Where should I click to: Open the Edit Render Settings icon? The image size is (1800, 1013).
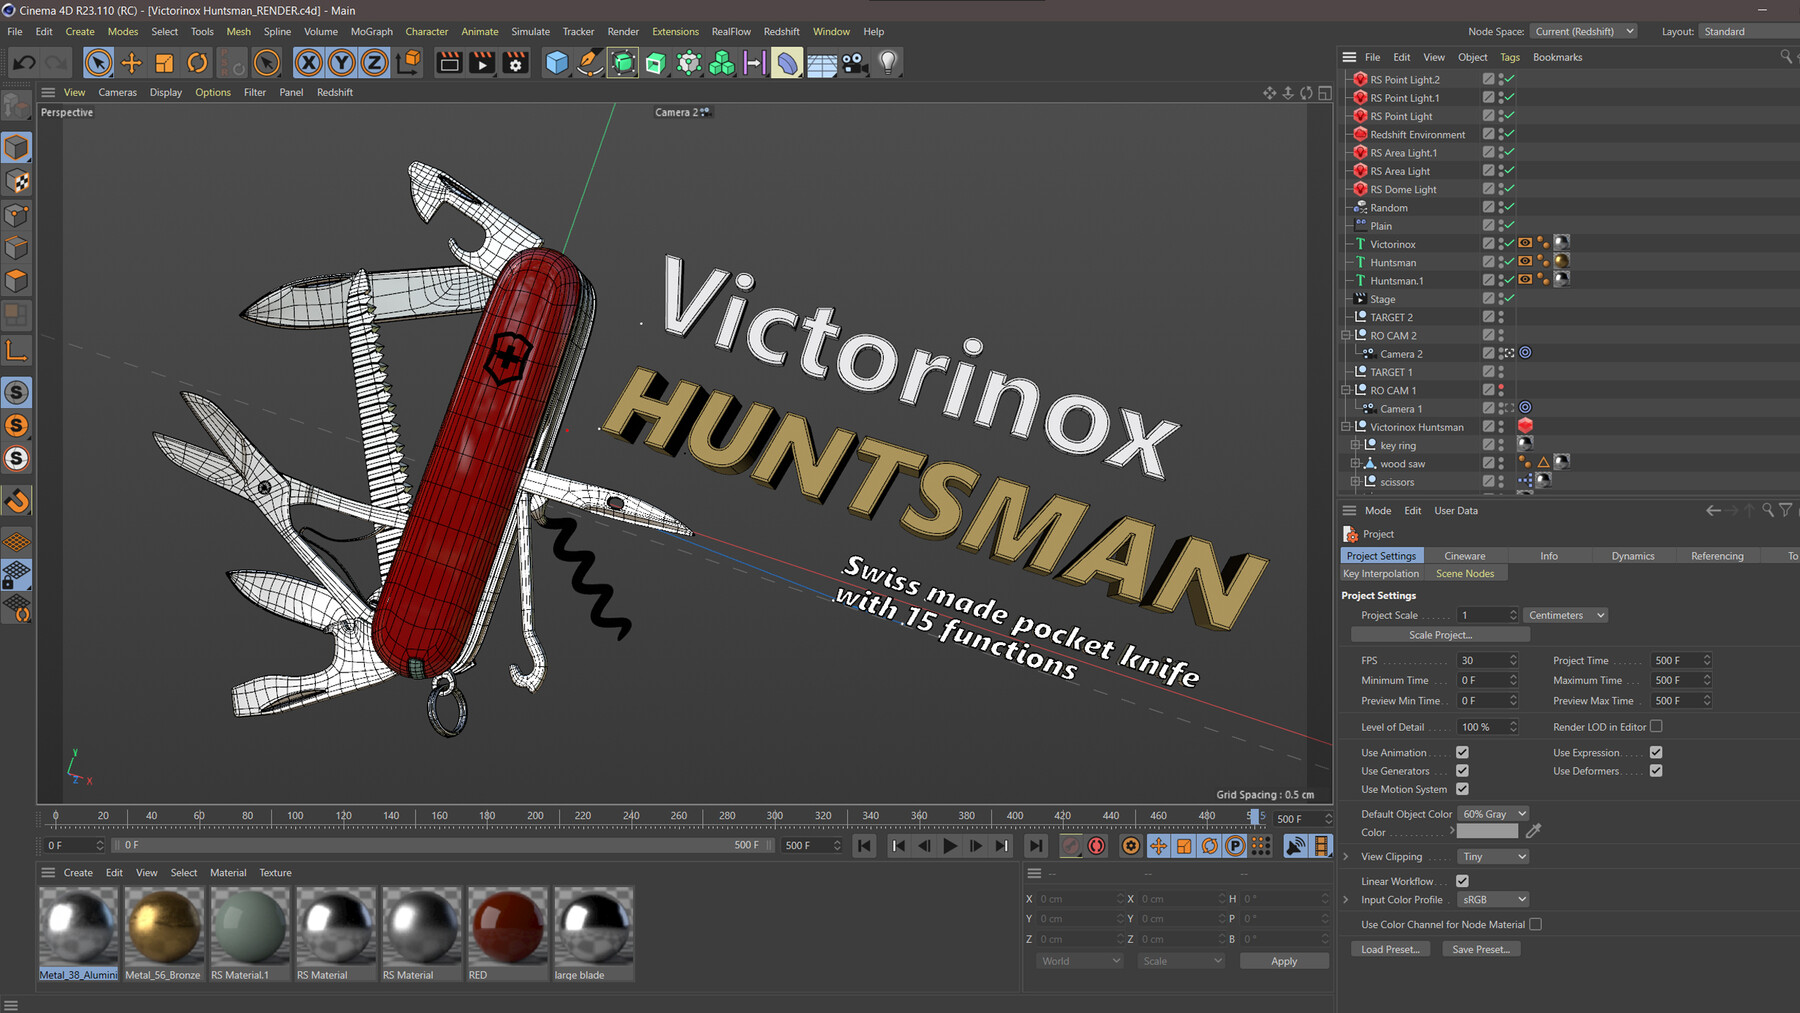pyautogui.click(x=515, y=63)
